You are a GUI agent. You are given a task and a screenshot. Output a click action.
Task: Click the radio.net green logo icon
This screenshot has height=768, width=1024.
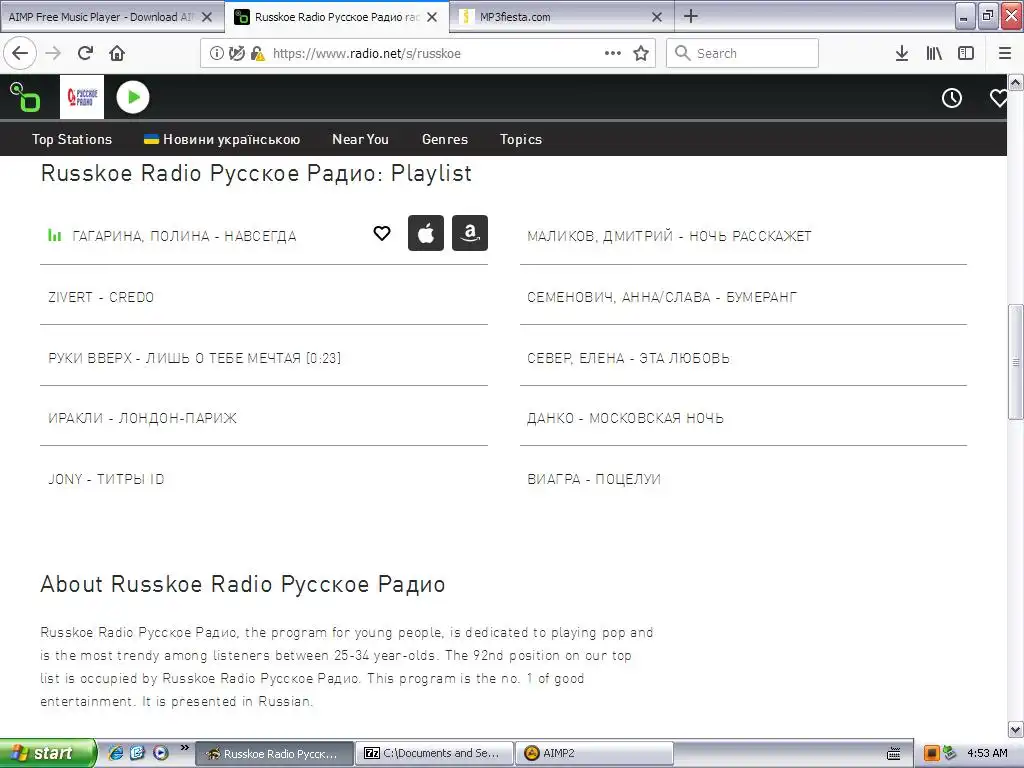(x=25, y=97)
